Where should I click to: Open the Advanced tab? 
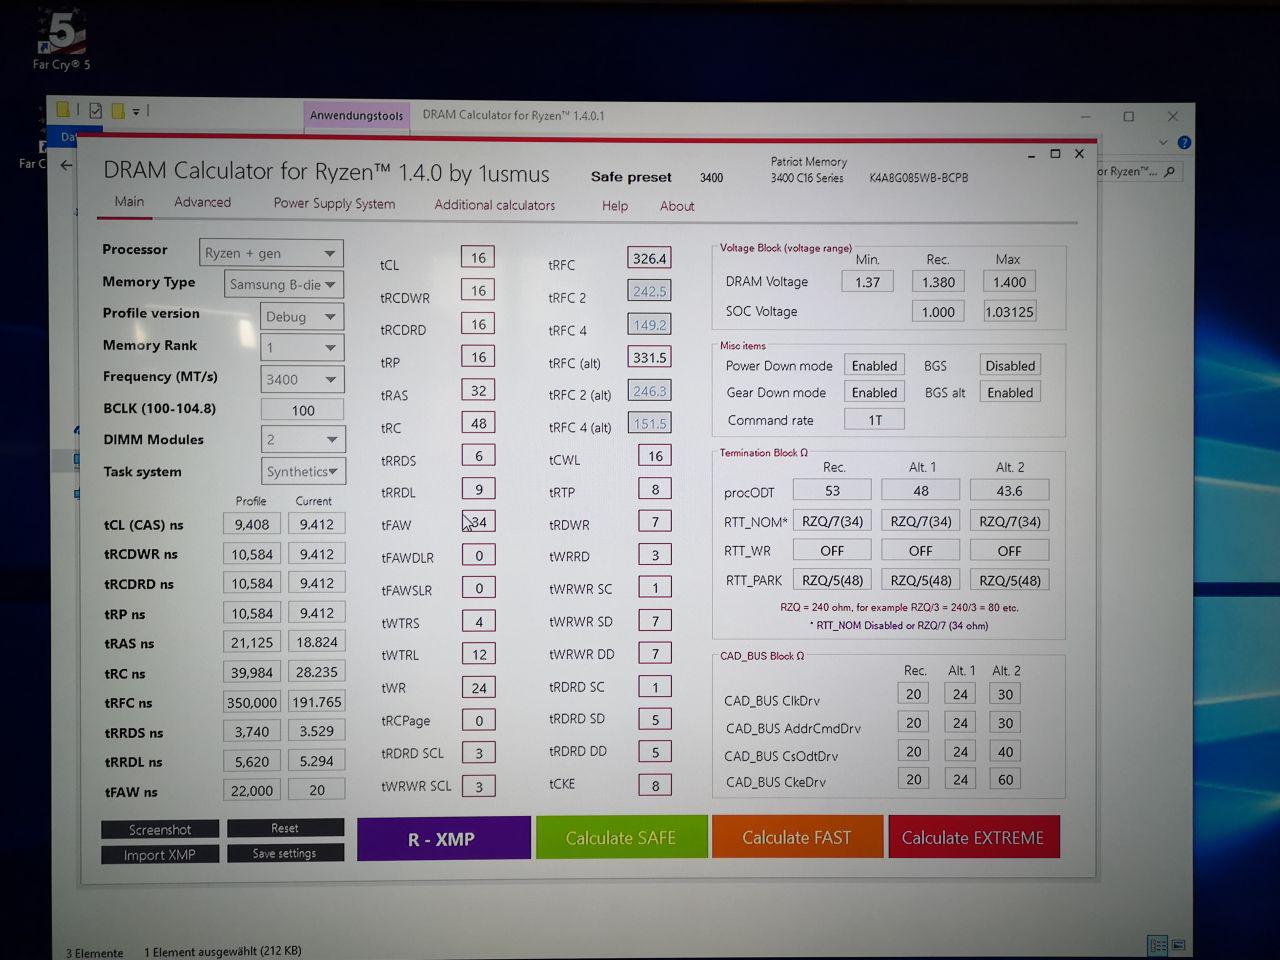(x=202, y=202)
